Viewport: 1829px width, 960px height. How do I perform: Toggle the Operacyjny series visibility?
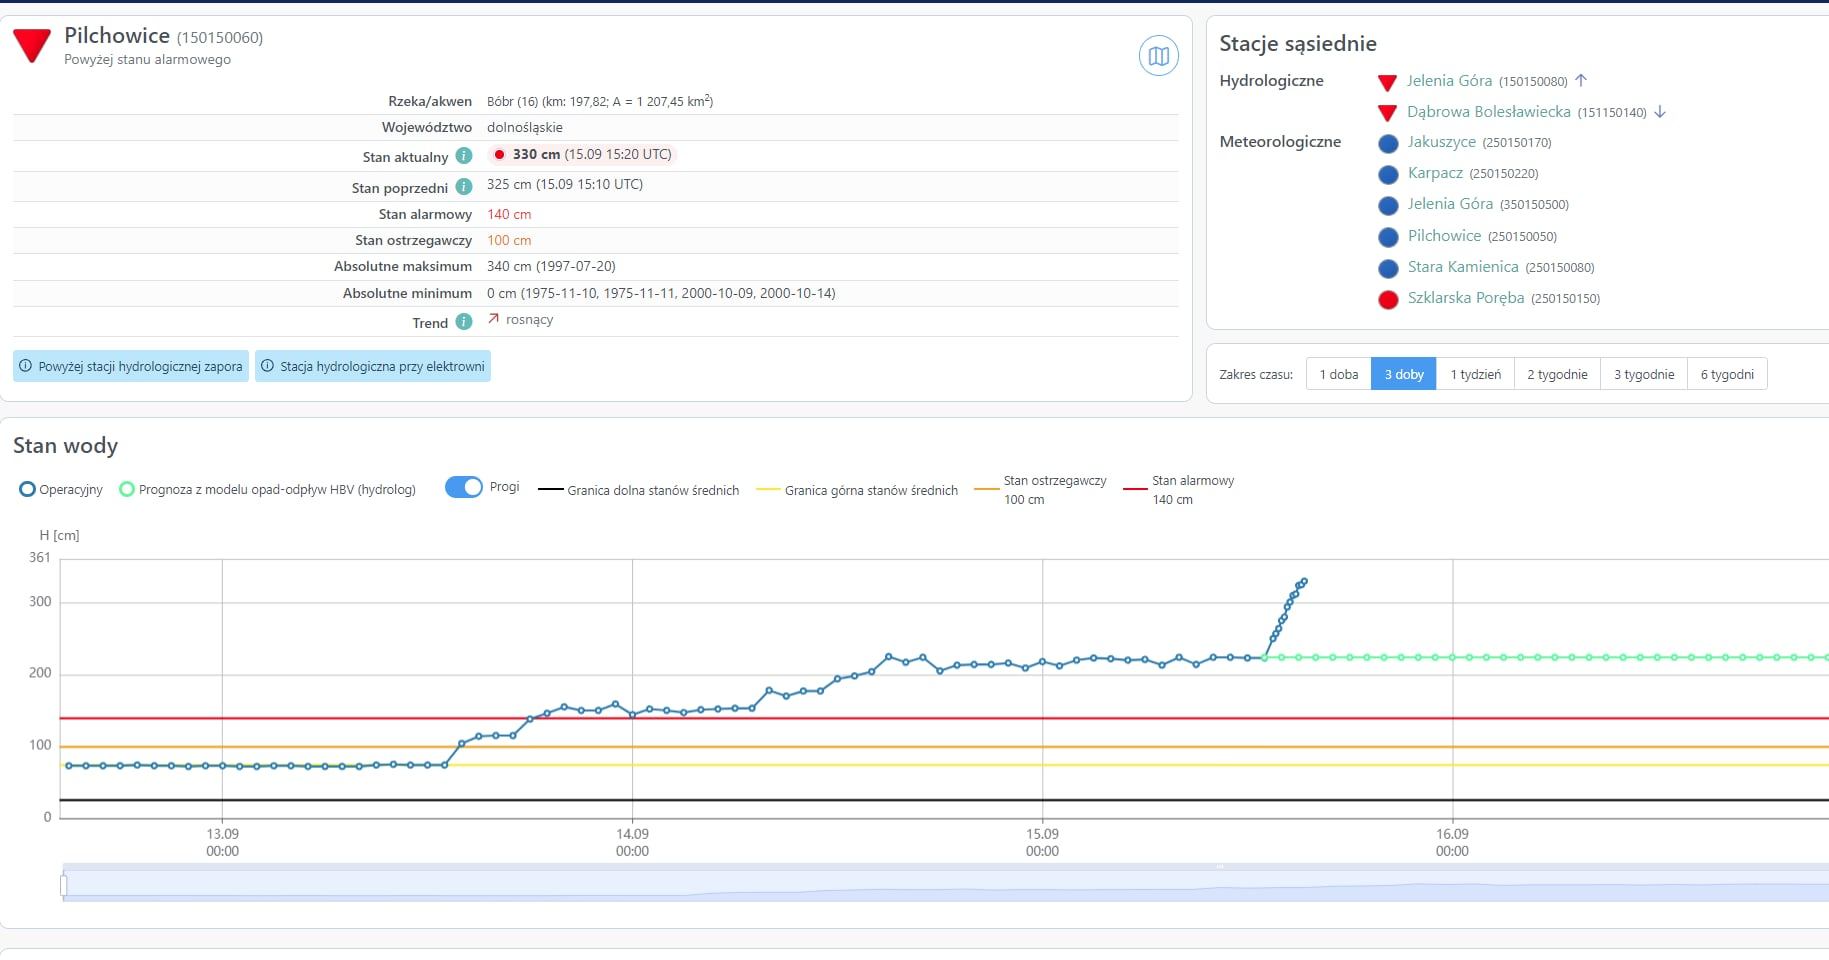point(61,490)
